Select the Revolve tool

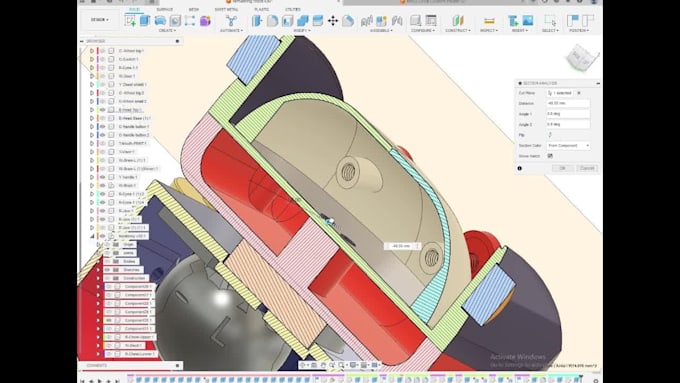click(160, 20)
